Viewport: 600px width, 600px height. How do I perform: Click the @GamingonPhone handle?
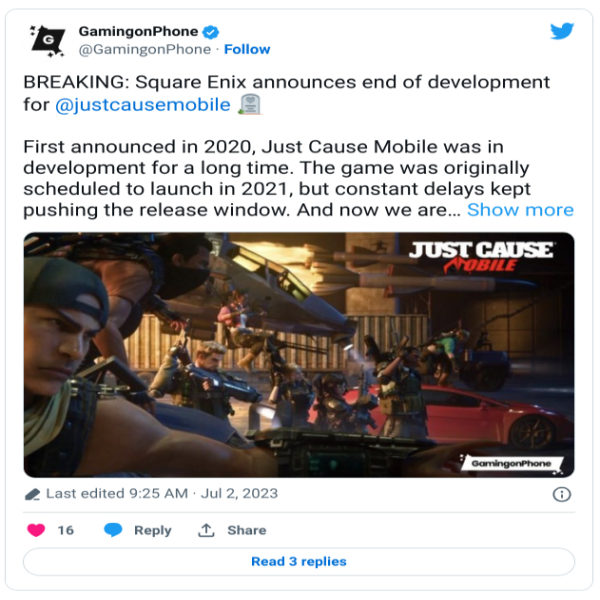[x=145, y=49]
